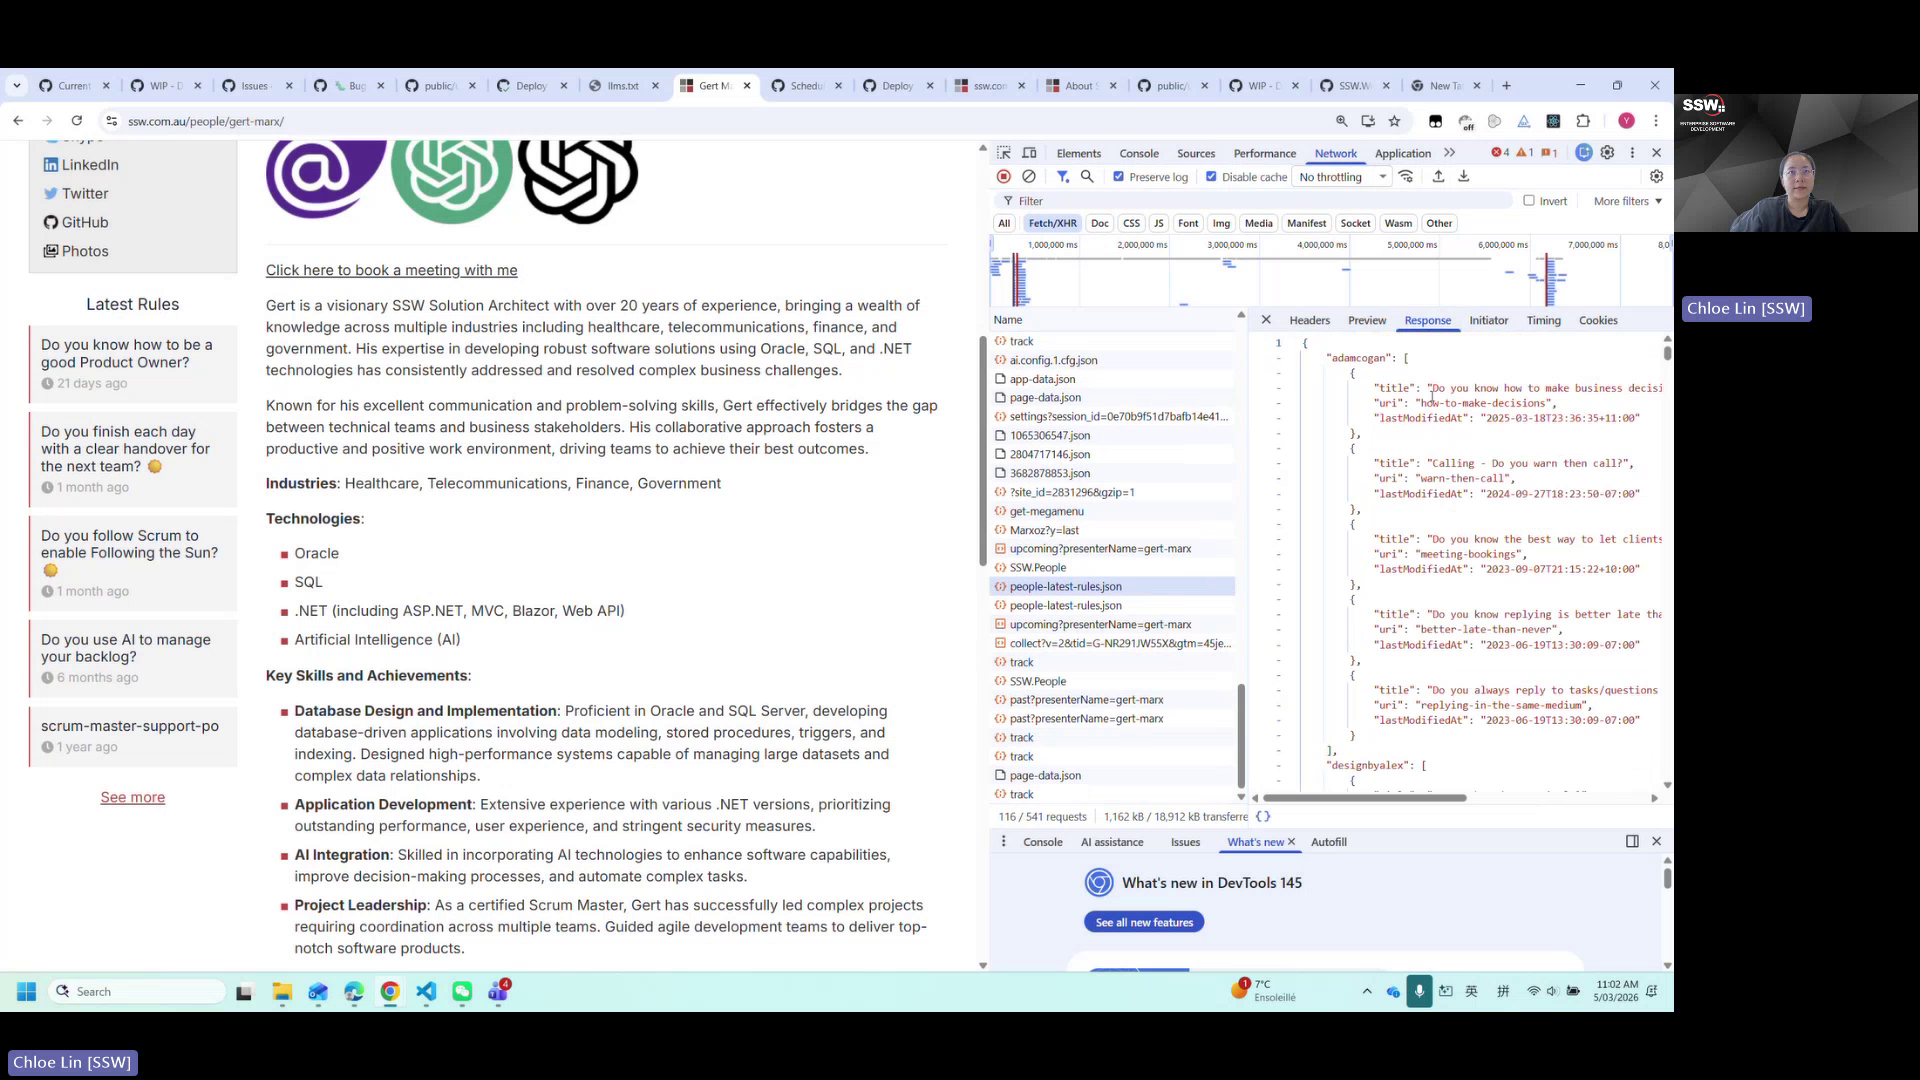
Task: Import HAR file upload icon
Action: coord(1438,177)
